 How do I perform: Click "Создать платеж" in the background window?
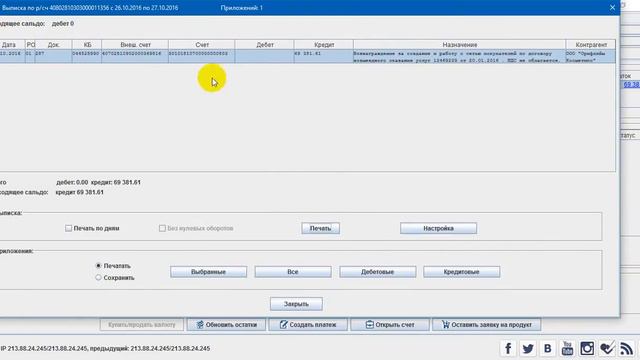point(308,325)
